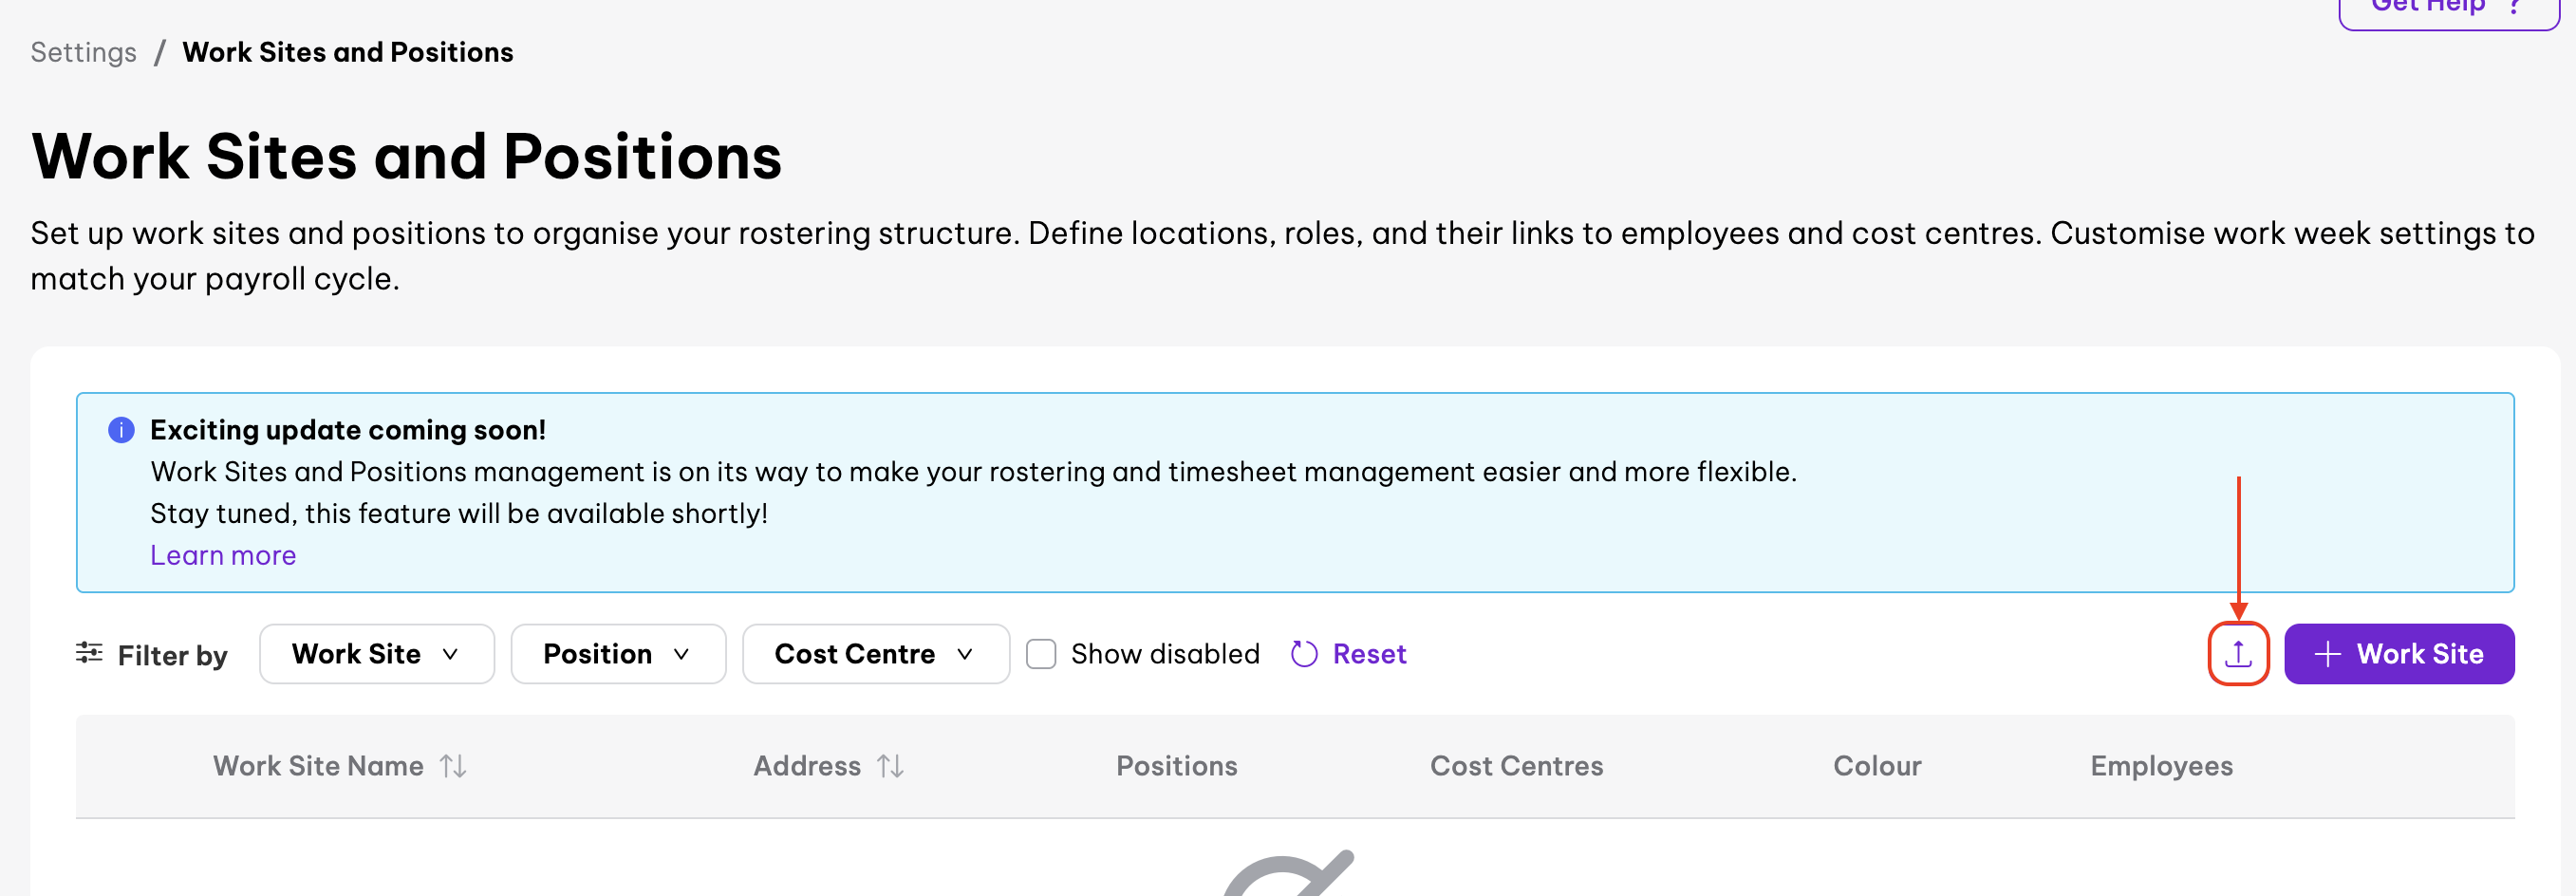
Task: Click the Reset filters text
Action: [1369, 654]
